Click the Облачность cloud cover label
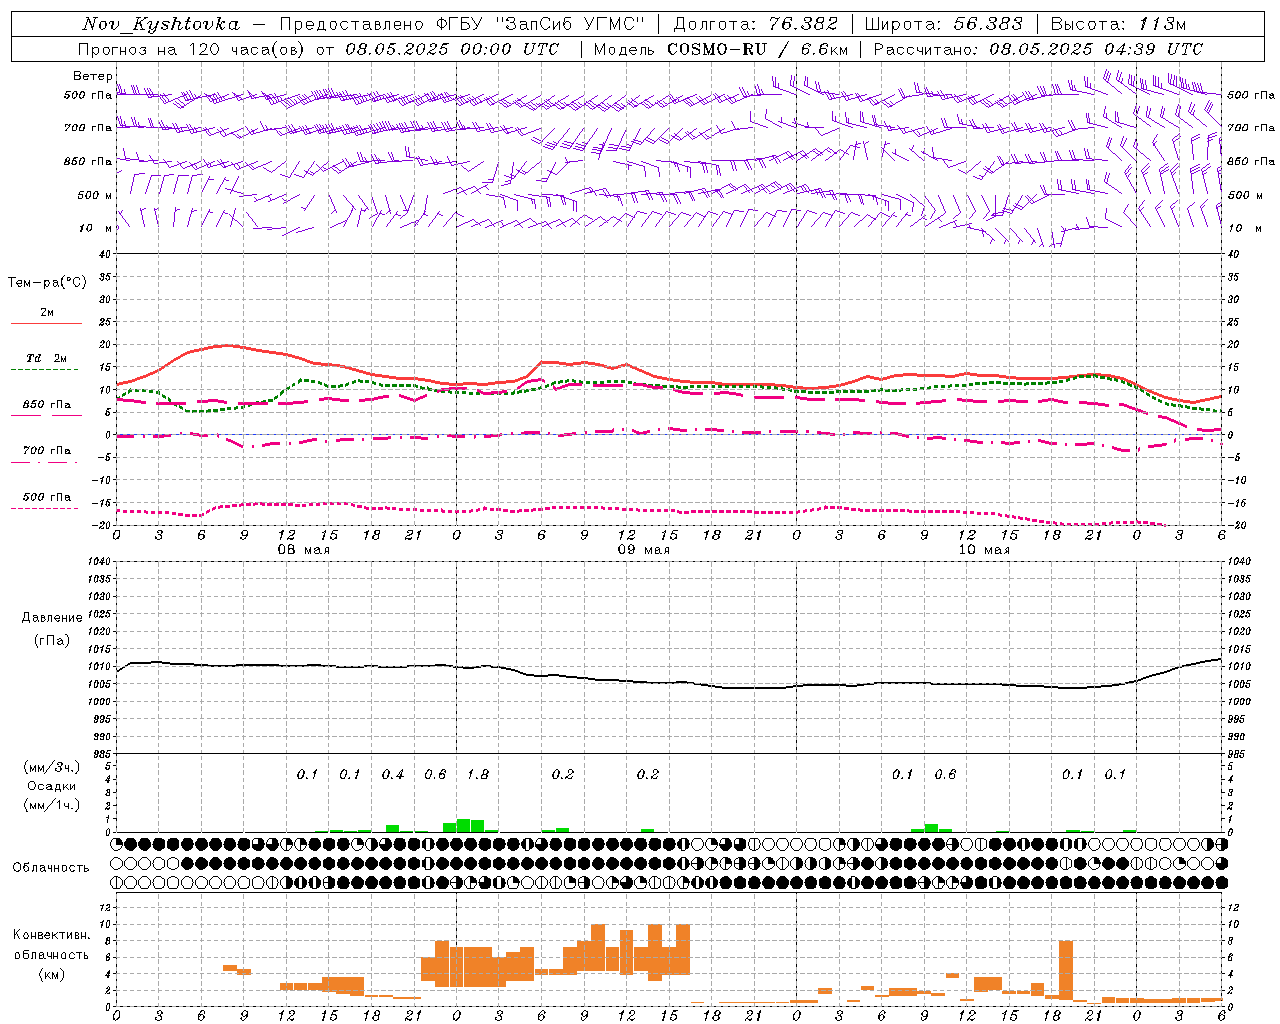The height and width of the screenshot is (1024, 1280). (x=51, y=867)
